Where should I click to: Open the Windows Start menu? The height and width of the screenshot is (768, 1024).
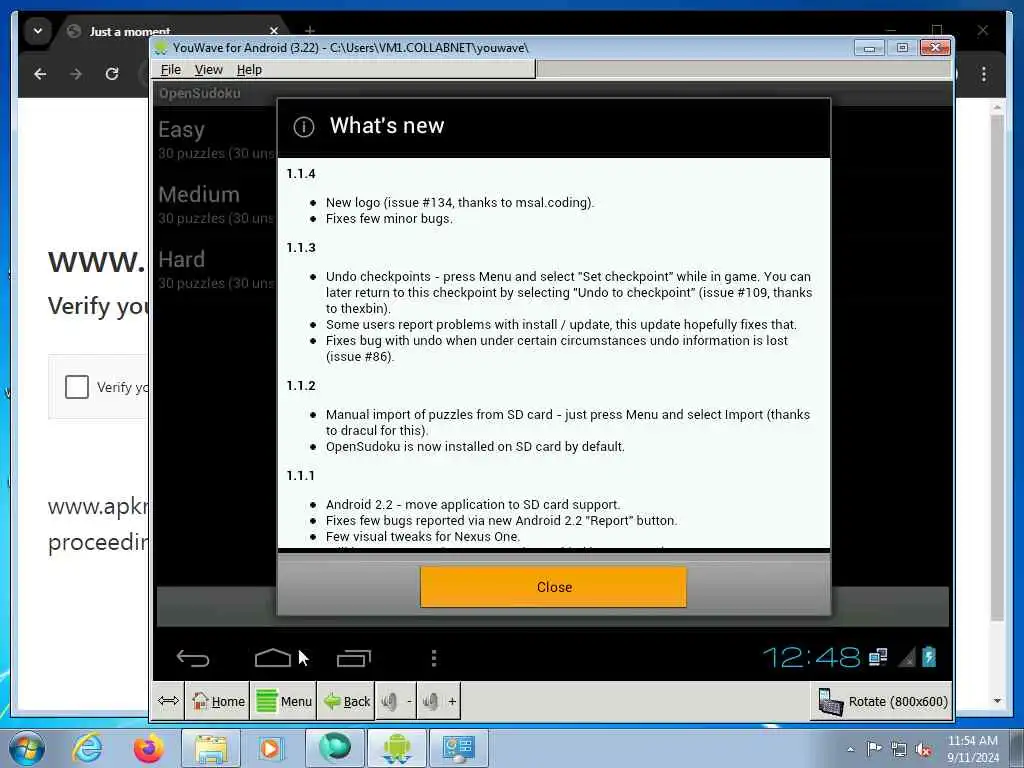[27, 748]
